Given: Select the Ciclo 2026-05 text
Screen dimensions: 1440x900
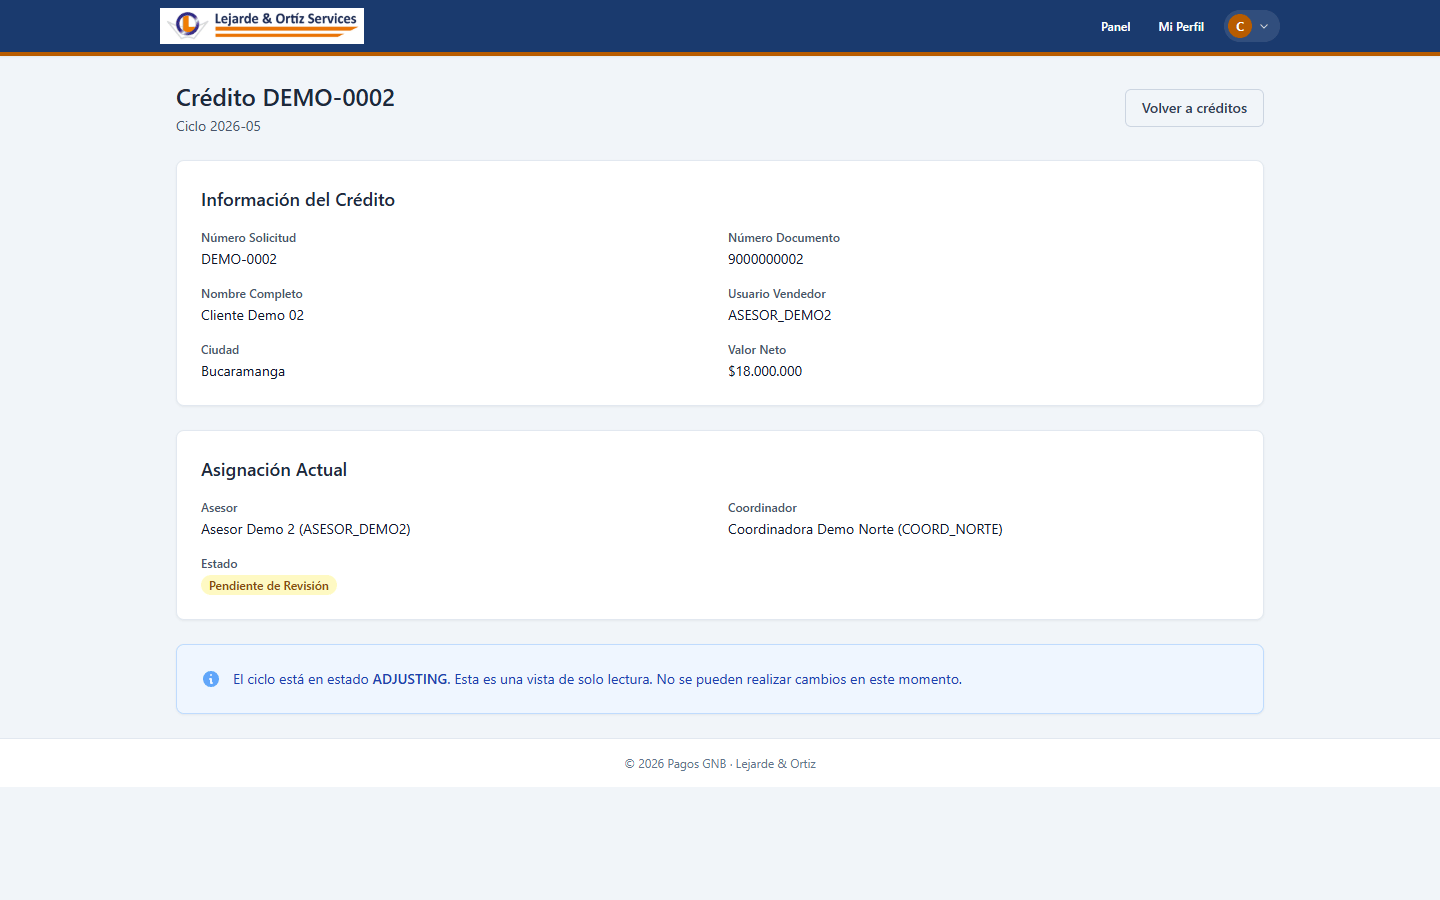Looking at the screenshot, I should point(218,126).
